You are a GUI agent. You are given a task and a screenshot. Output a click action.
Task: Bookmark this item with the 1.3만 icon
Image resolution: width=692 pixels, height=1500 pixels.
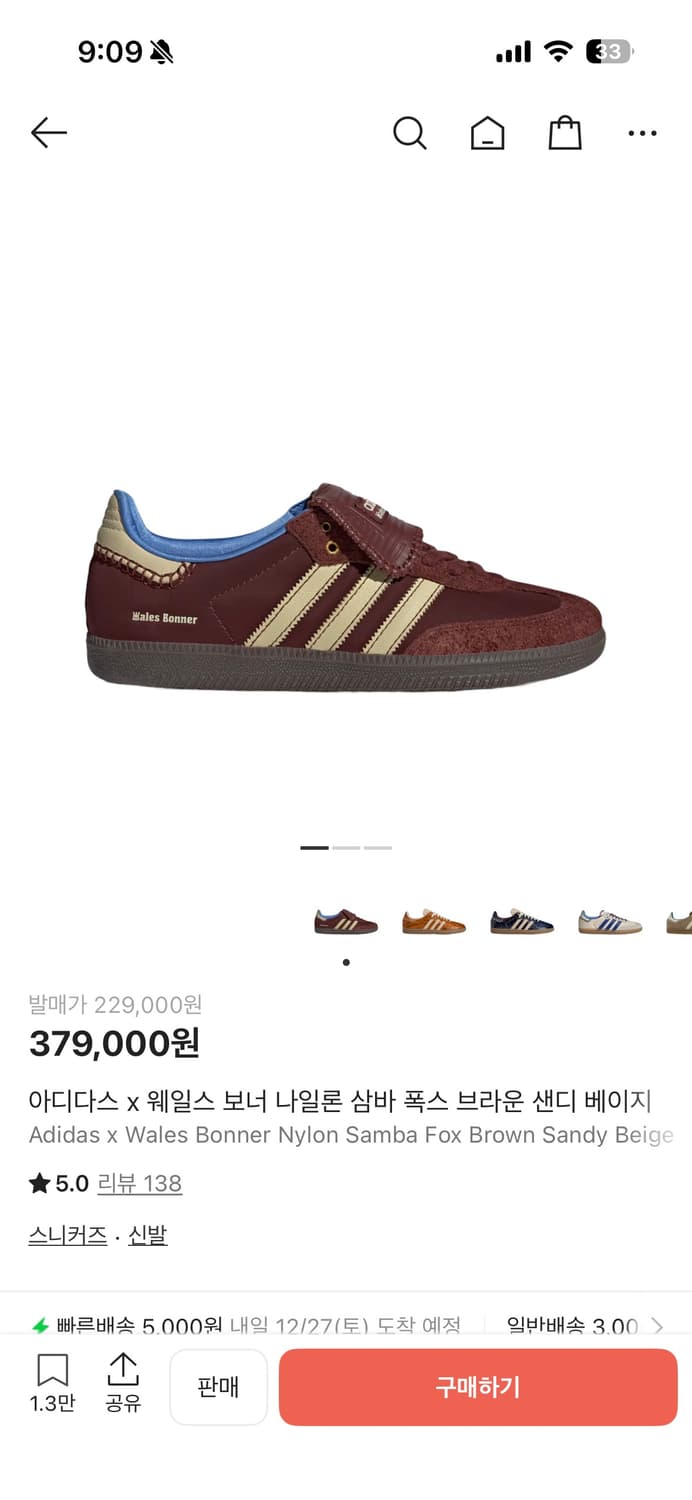pos(52,1383)
